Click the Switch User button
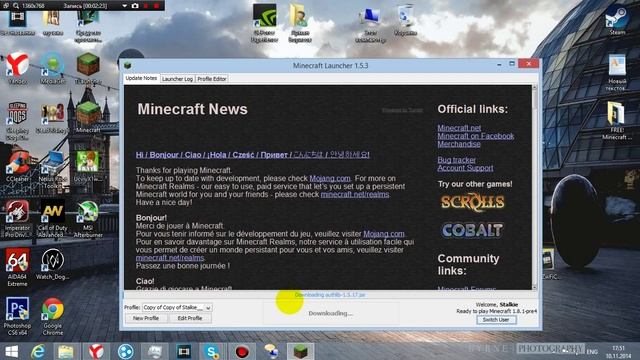 tap(496, 320)
